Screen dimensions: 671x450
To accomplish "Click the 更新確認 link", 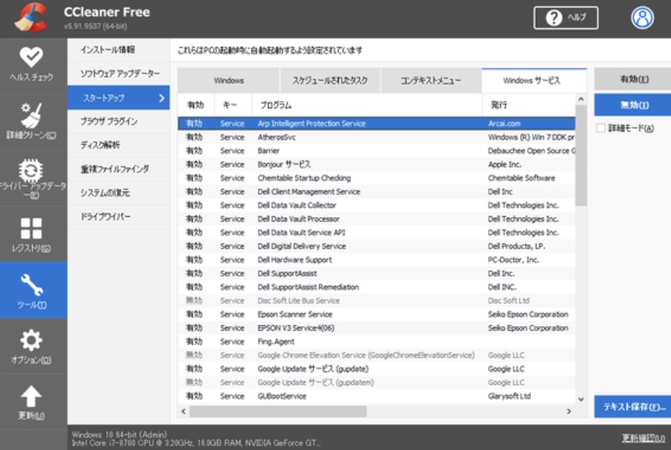I will (643, 438).
